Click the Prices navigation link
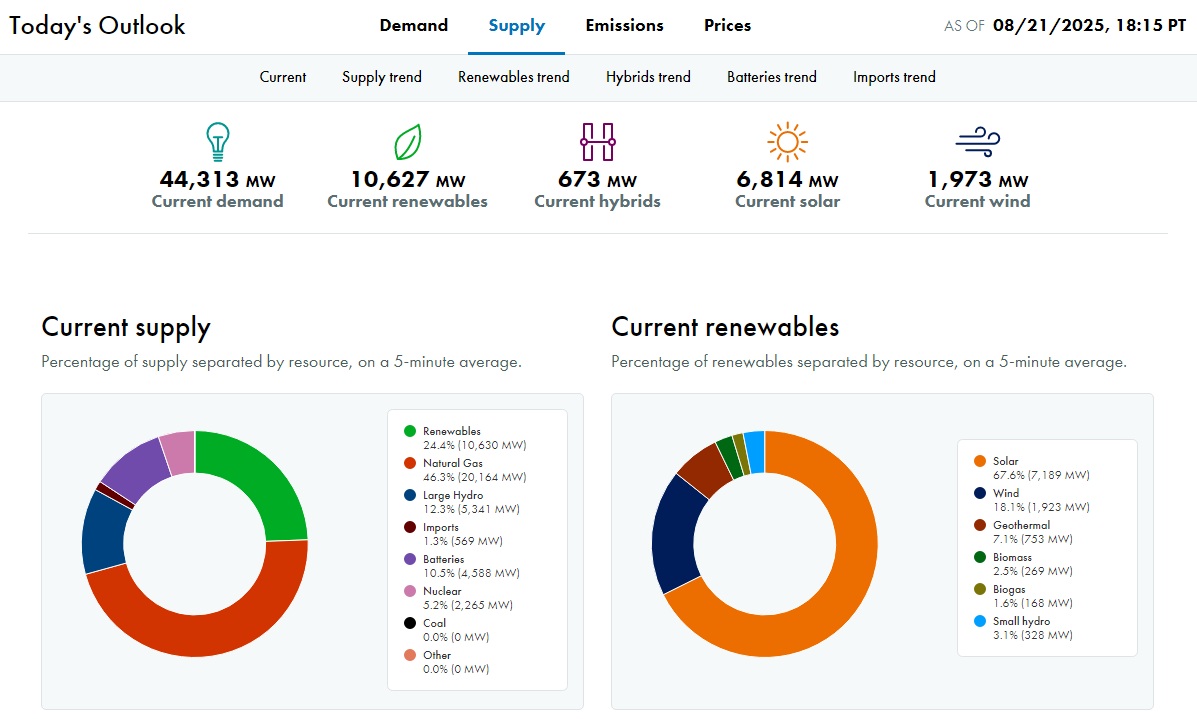The width and height of the screenshot is (1197, 719). pyautogui.click(x=727, y=25)
